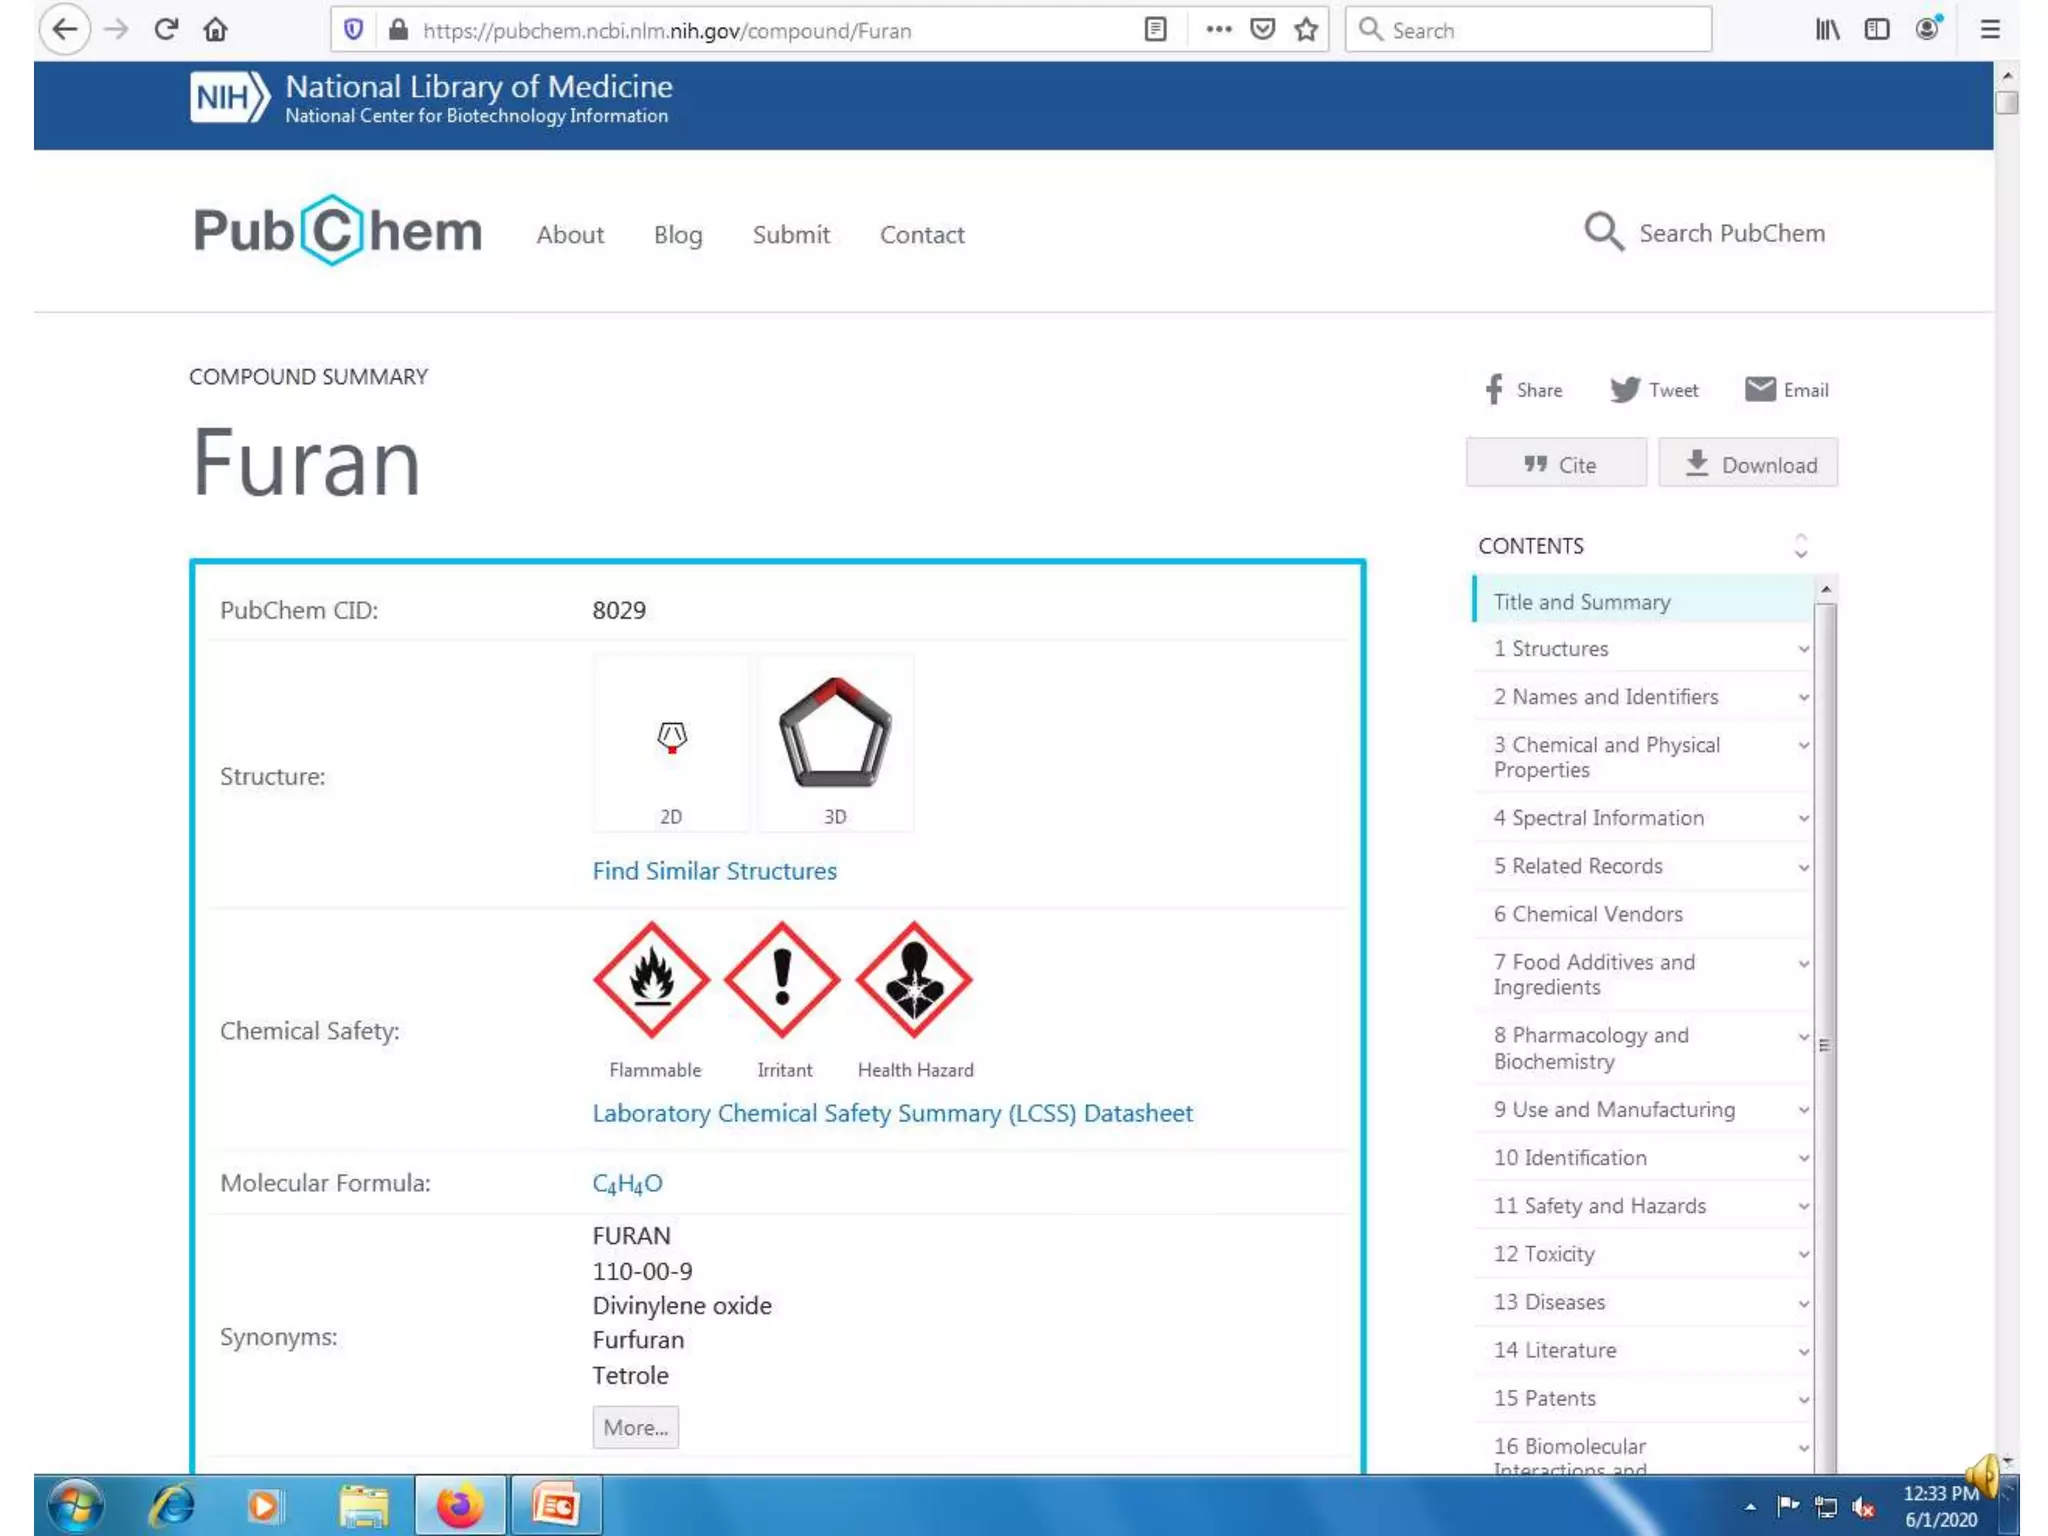Open the About menu item
This screenshot has width=2048, height=1536.
coord(570,235)
